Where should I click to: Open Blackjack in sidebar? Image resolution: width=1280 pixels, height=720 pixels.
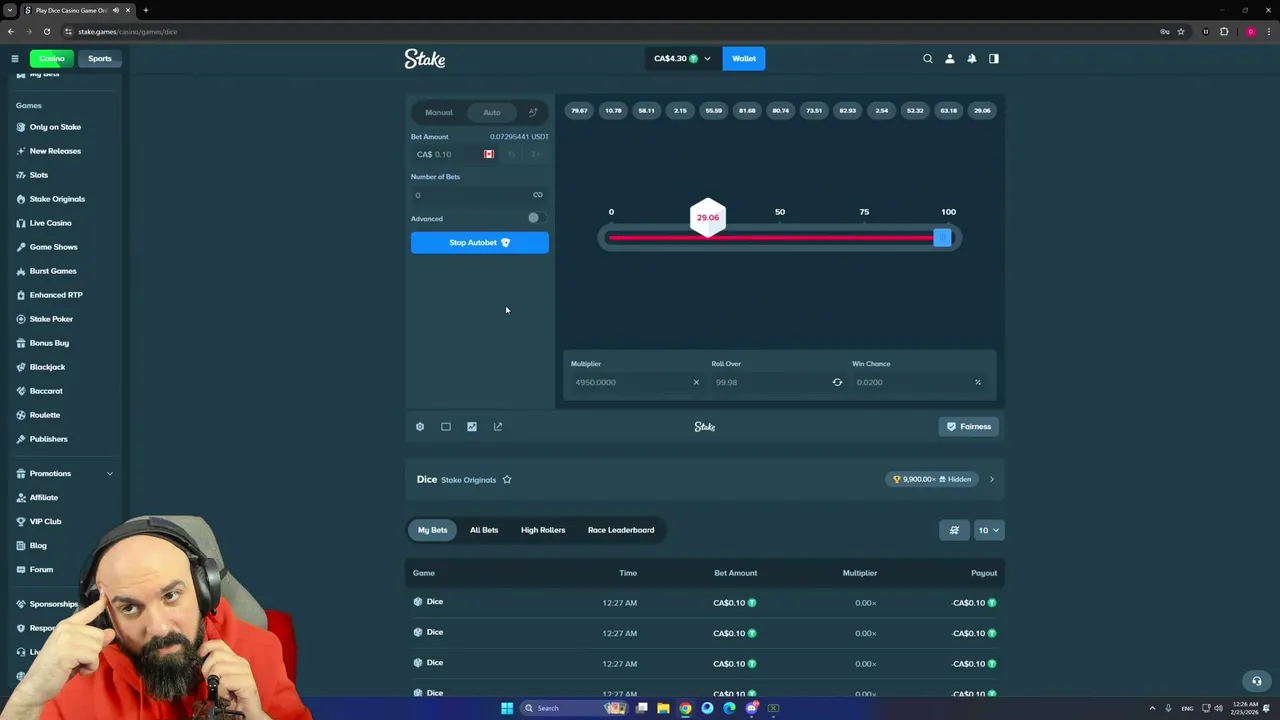pyautogui.click(x=47, y=367)
